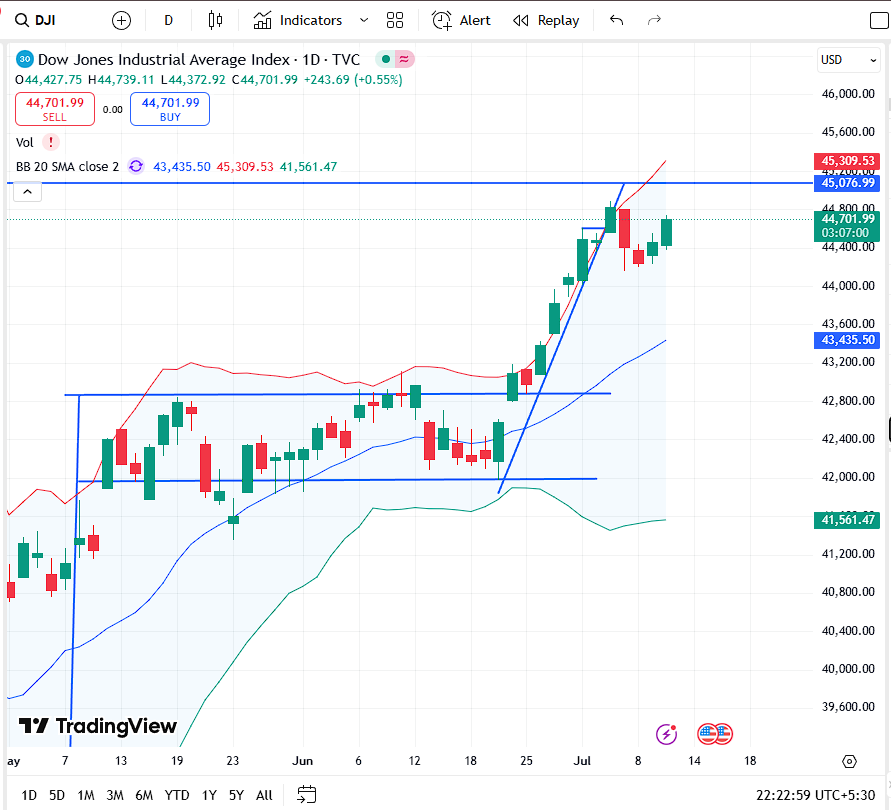
Task: Click the 45,309.53 upper band price label
Action: point(847,161)
